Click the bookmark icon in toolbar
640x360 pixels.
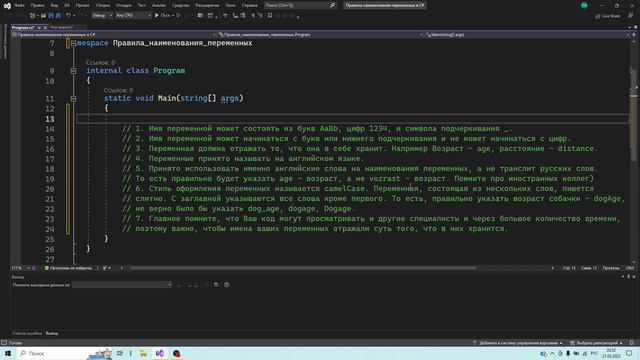coord(270,16)
